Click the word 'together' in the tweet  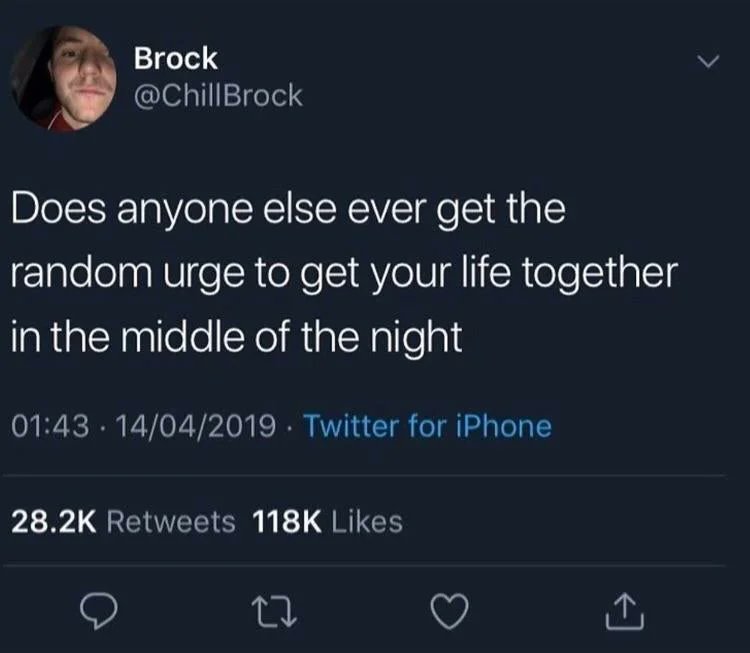coord(600,274)
